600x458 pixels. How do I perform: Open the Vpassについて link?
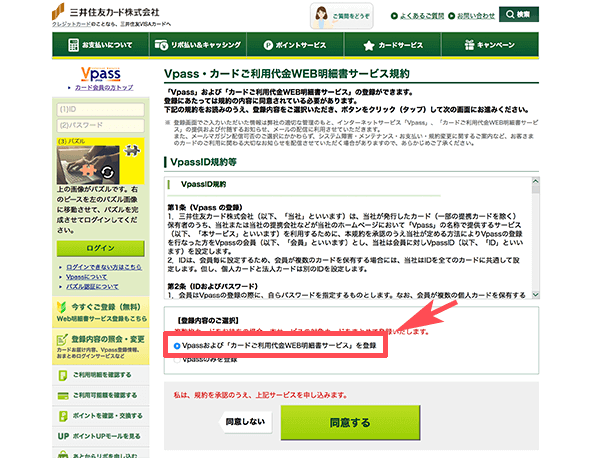(86, 277)
